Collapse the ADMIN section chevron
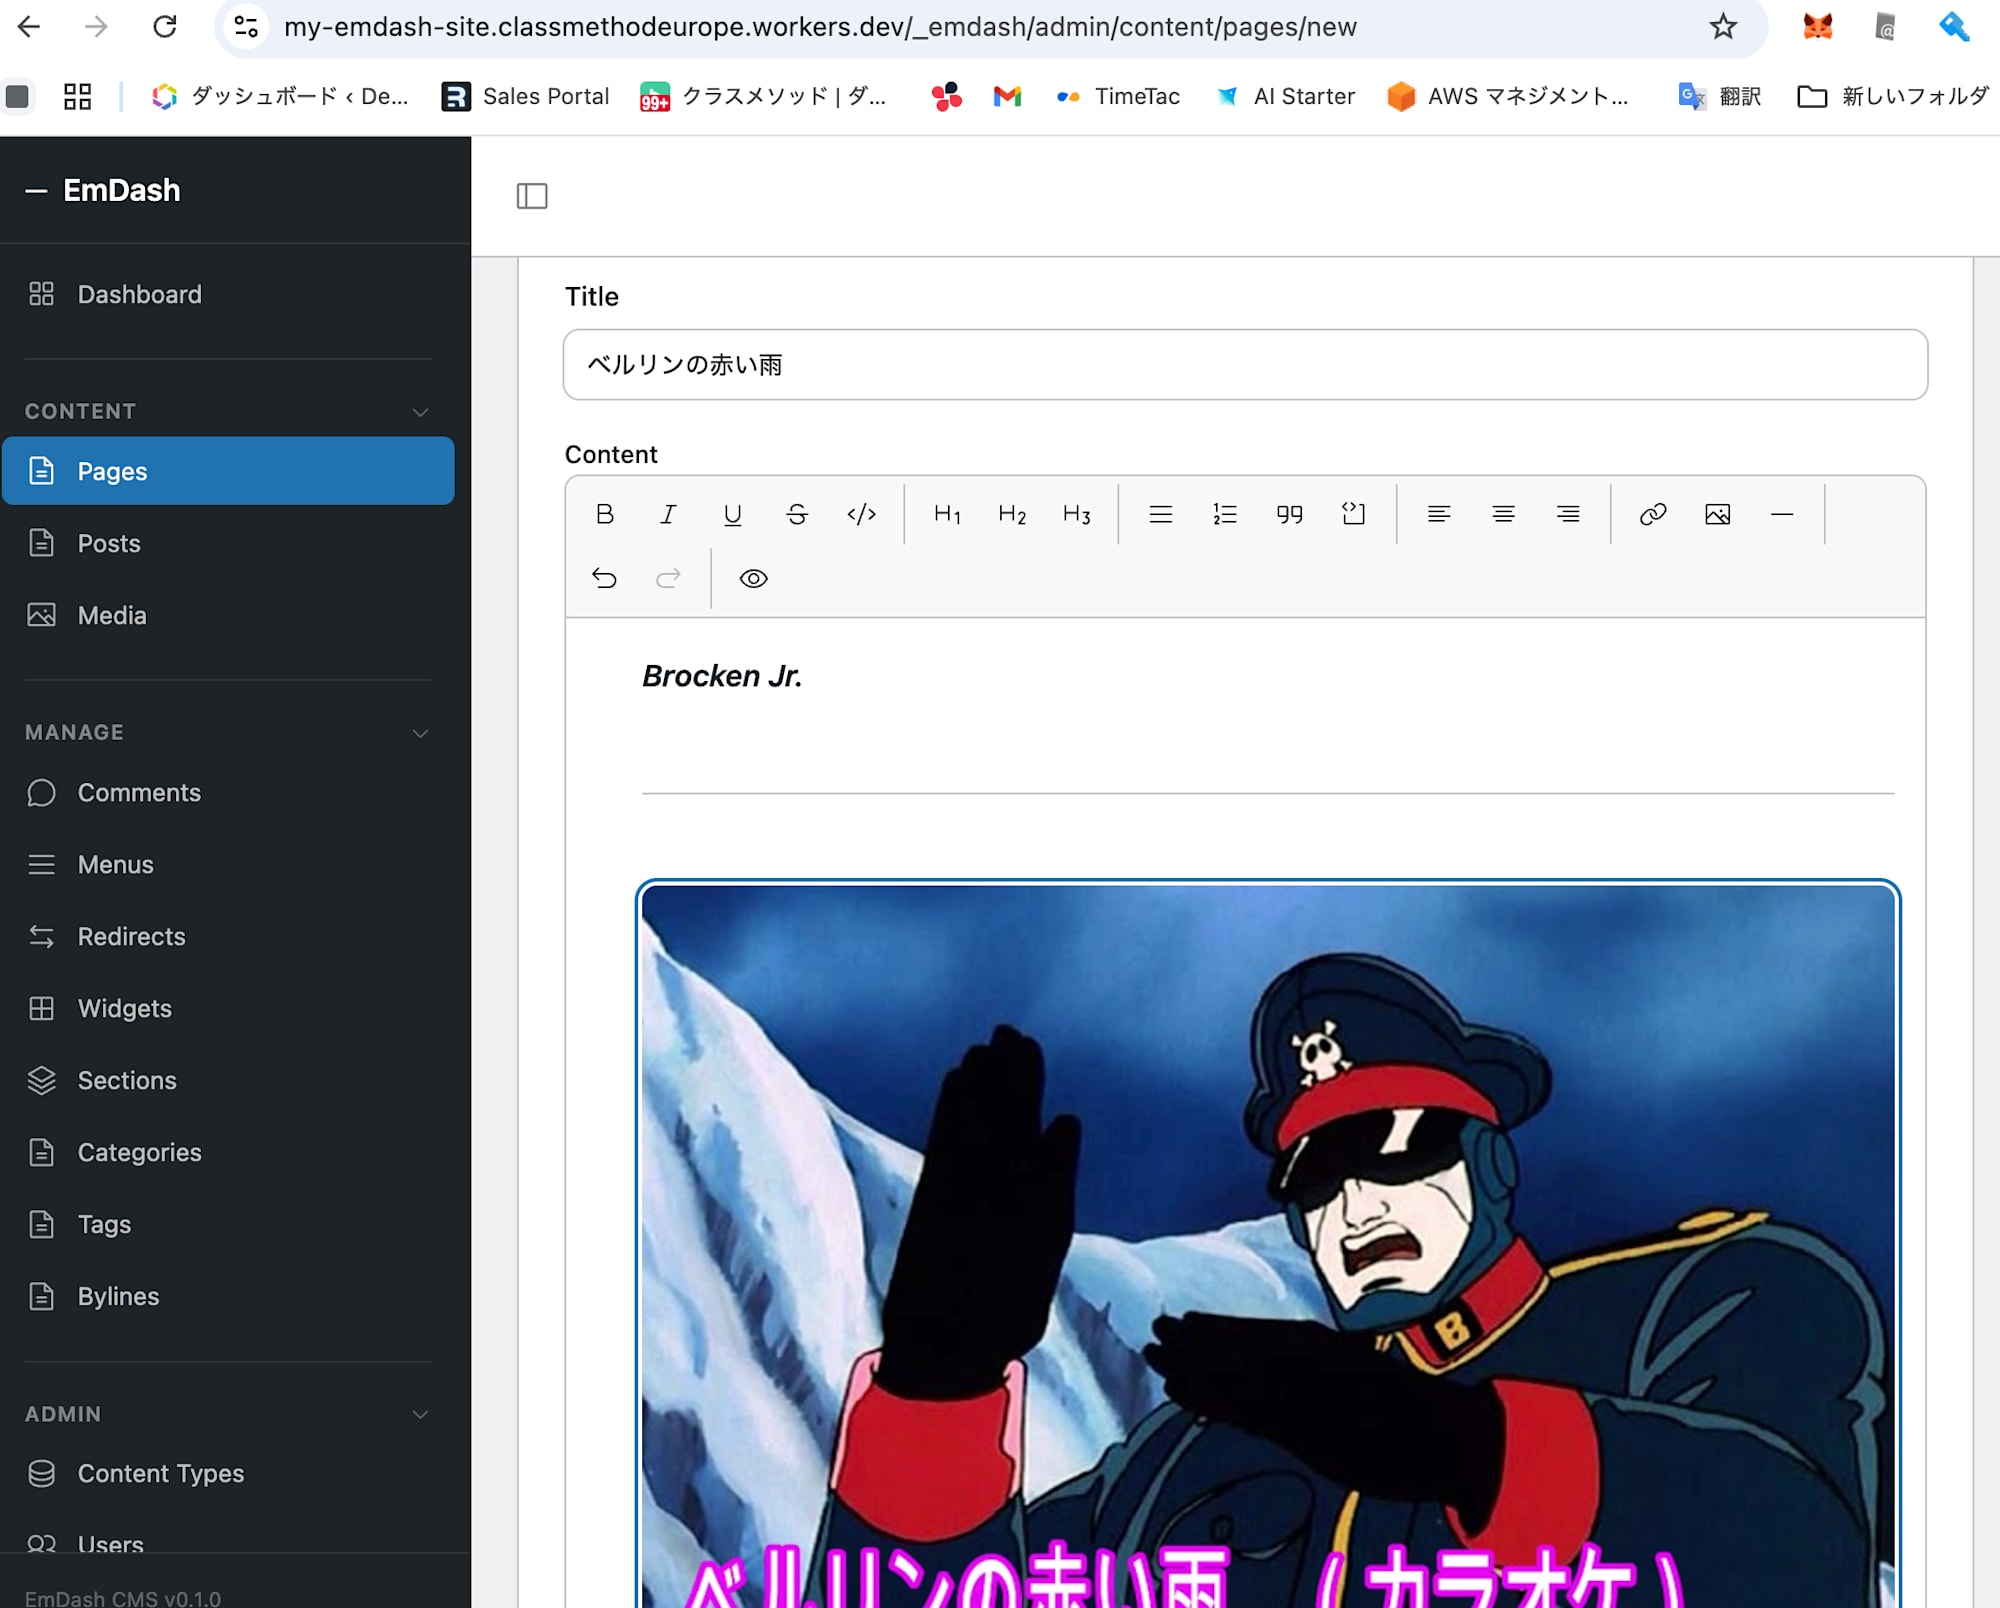 [x=420, y=1414]
